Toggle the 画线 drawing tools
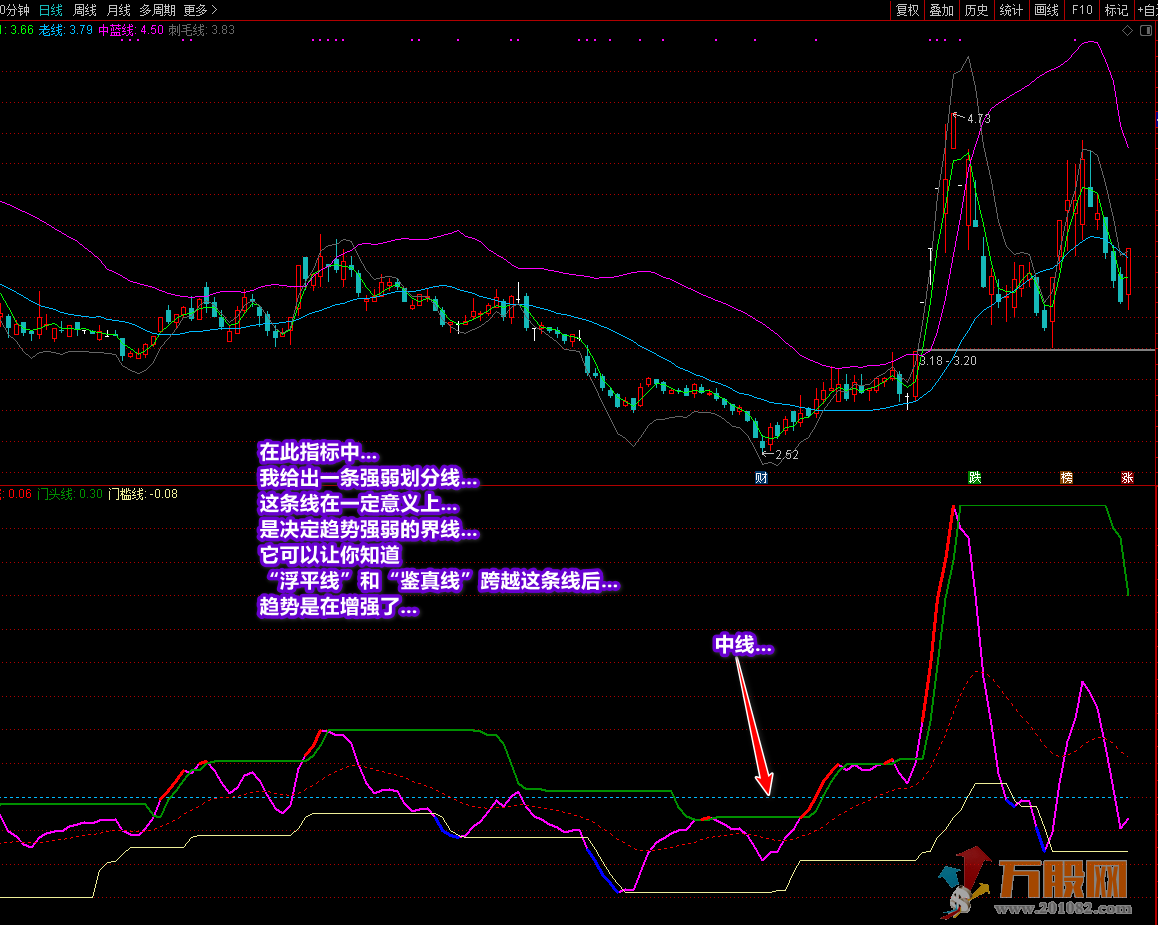1158x925 pixels. coord(1046,10)
